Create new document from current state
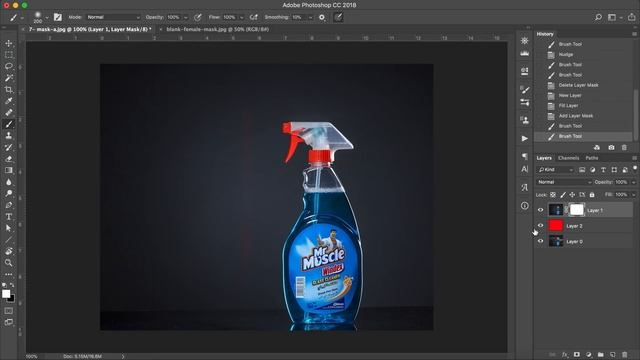 click(x=597, y=147)
